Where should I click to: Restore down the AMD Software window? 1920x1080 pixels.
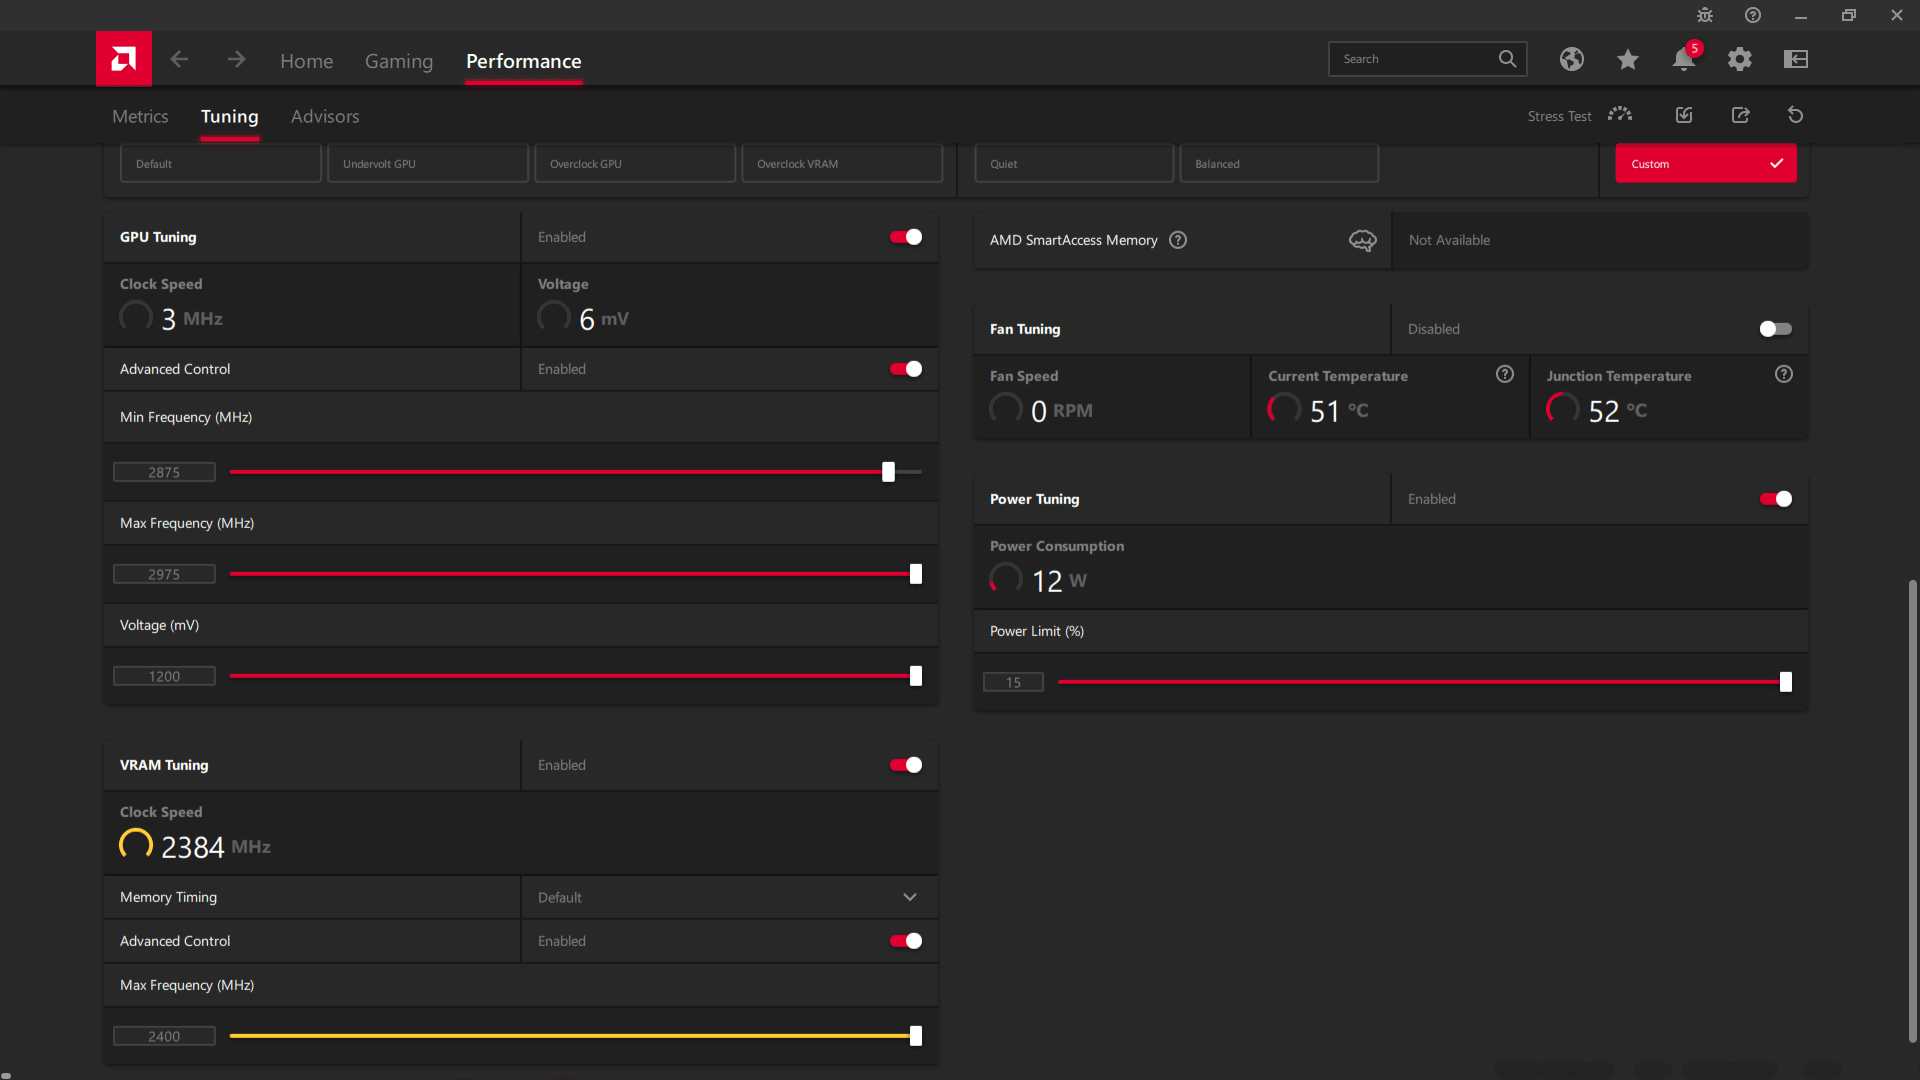(1849, 15)
